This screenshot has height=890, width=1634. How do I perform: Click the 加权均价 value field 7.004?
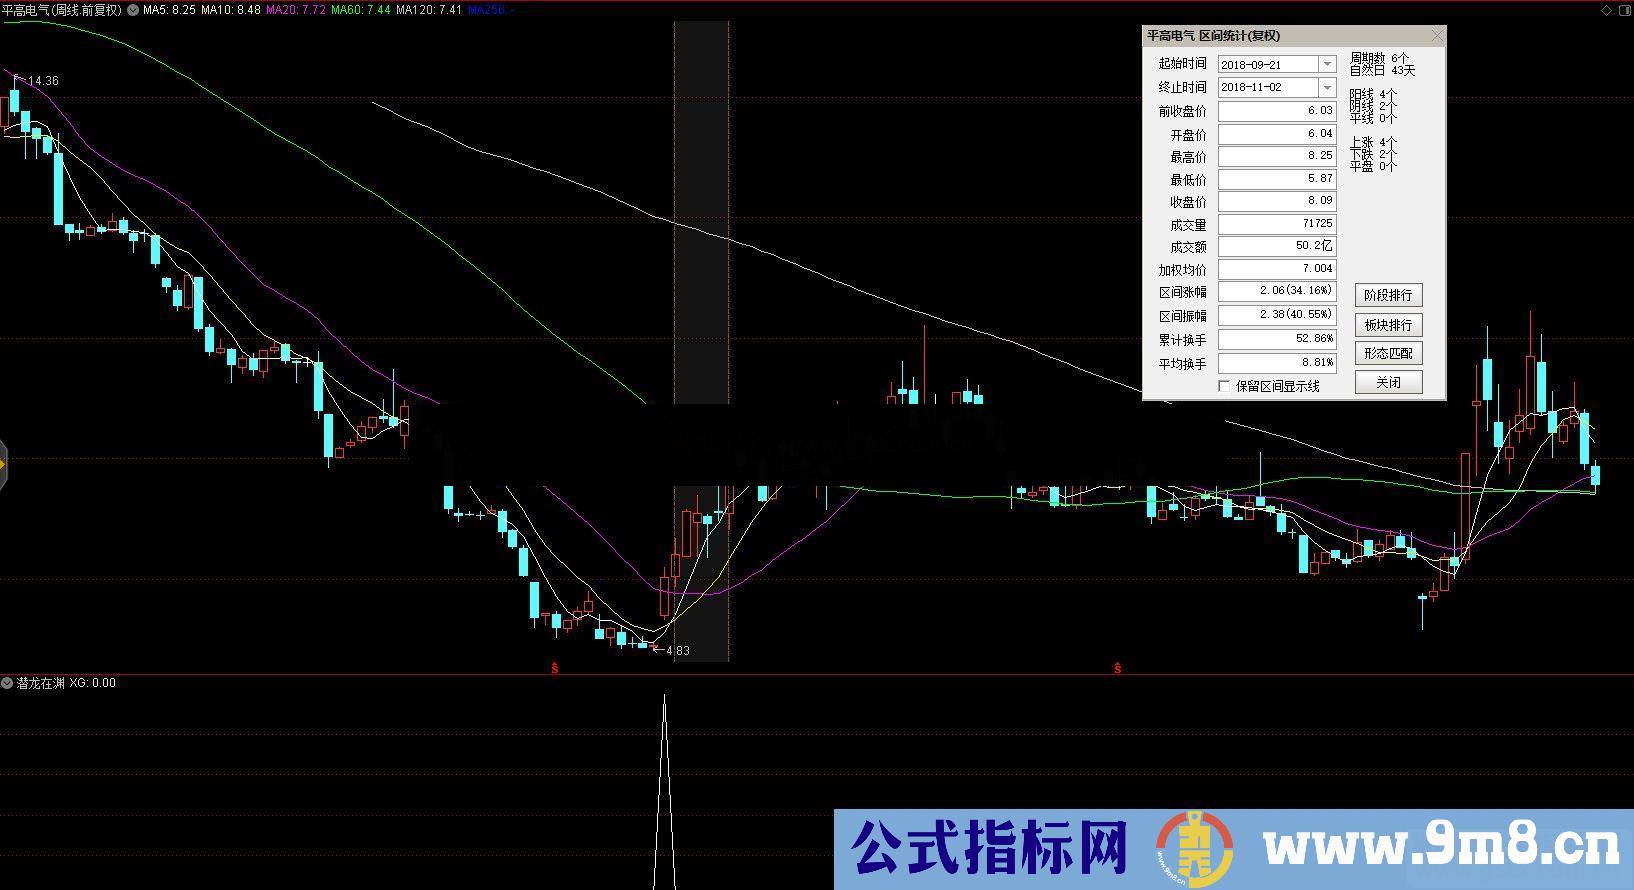click(x=1277, y=269)
